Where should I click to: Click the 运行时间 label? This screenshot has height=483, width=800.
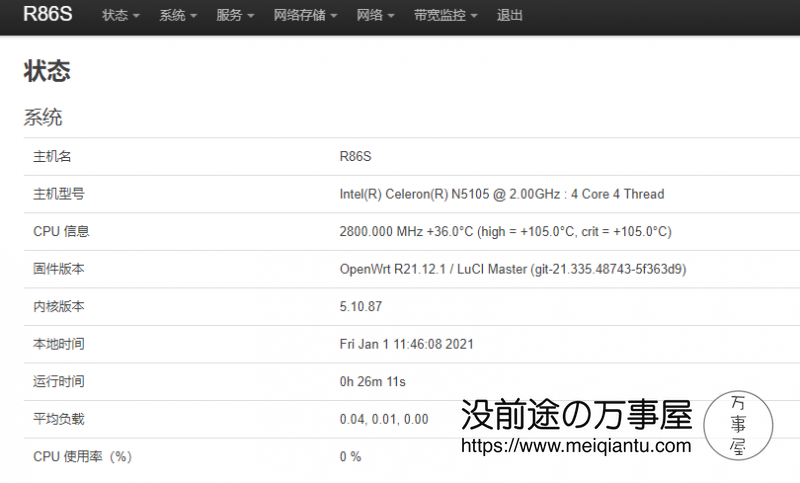coord(59,381)
